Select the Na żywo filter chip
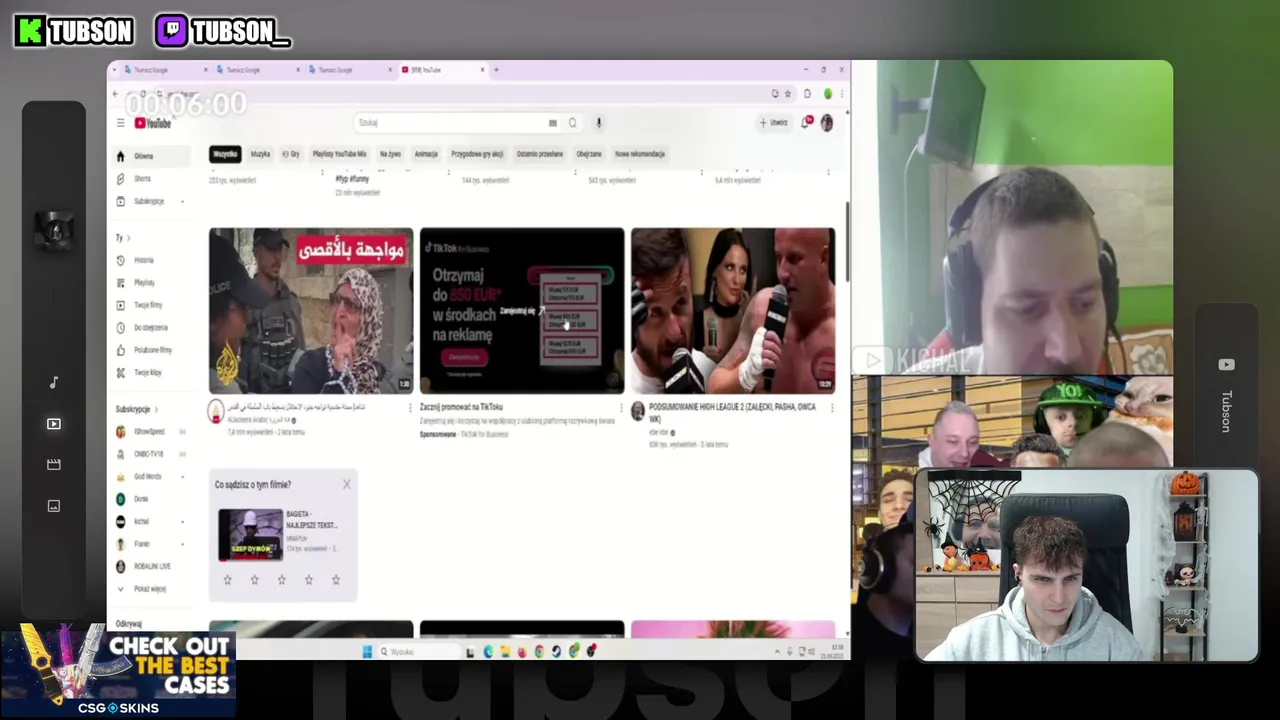This screenshot has width=1280, height=720. (390, 154)
